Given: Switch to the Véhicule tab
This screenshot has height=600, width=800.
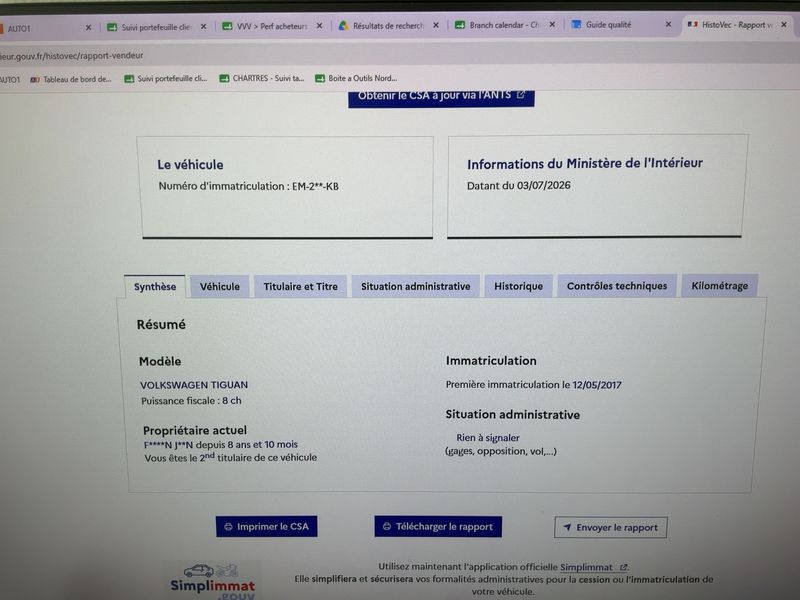Looking at the screenshot, I should click(x=219, y=287).
